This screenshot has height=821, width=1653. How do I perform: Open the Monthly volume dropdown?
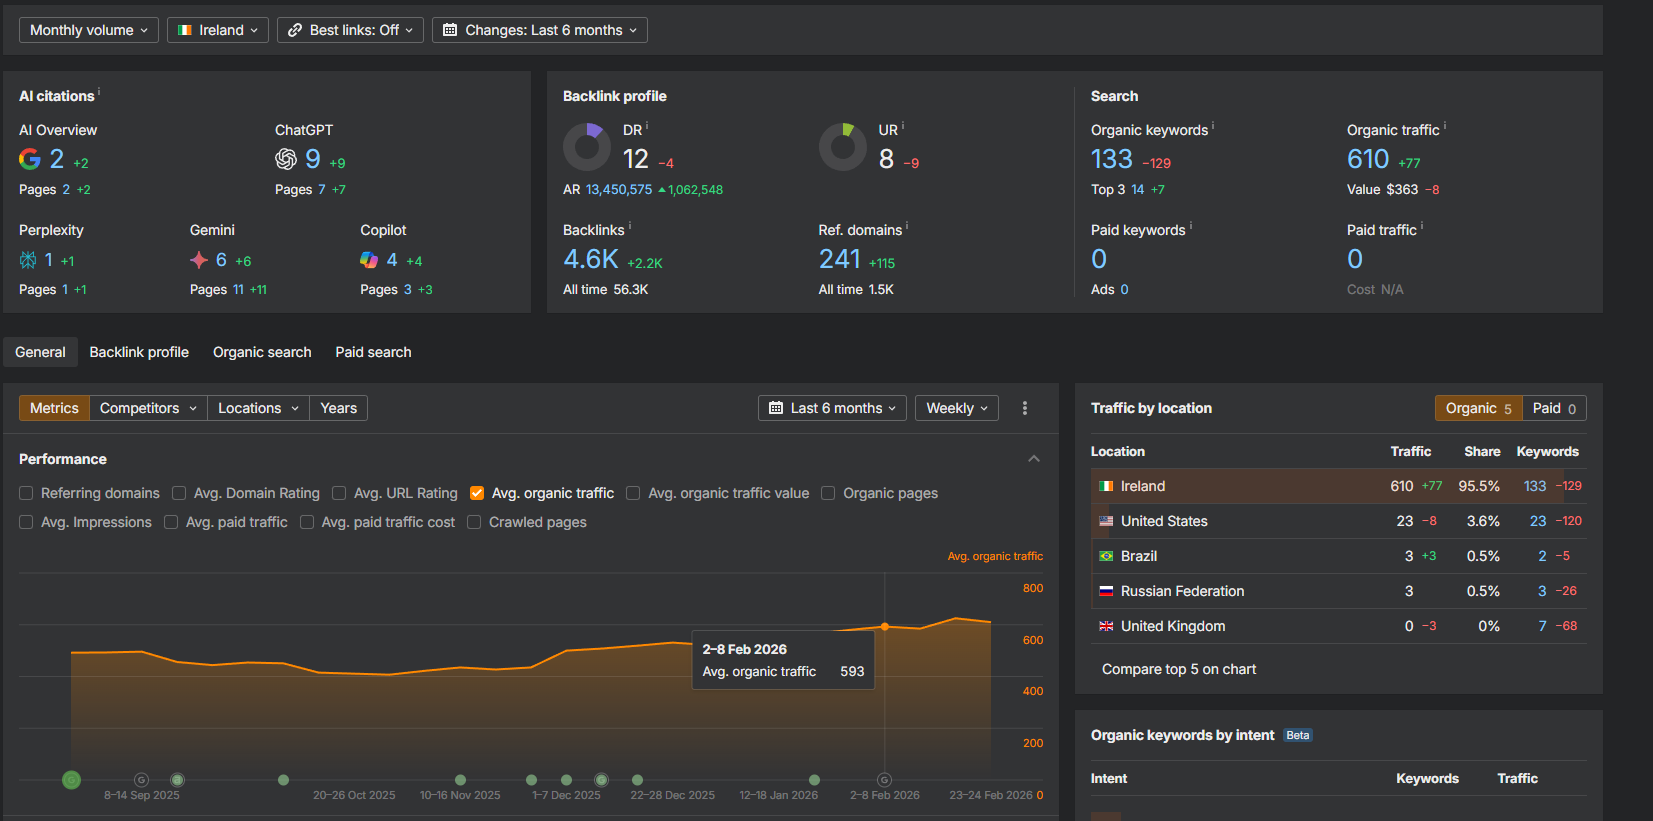(89, 30)
